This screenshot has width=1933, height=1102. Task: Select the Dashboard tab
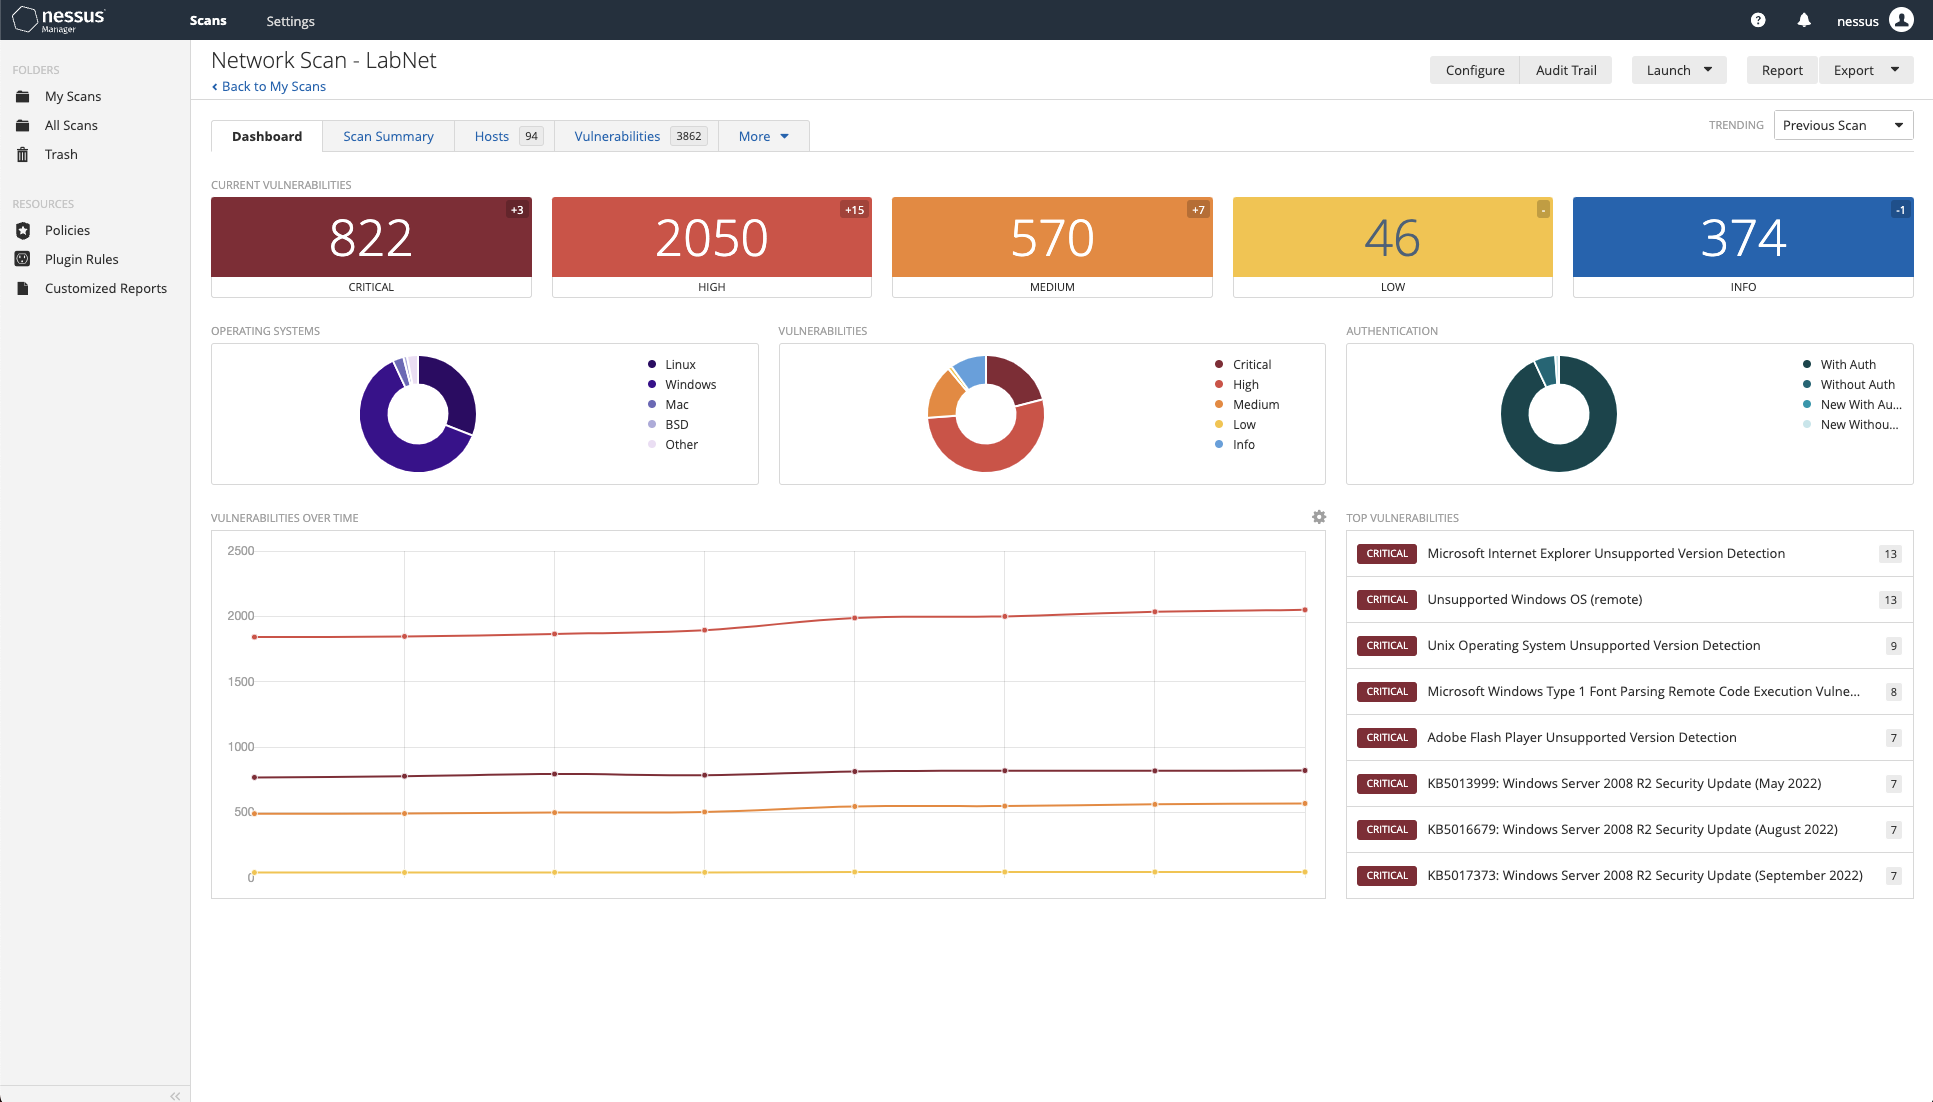(x=267, y=136)
